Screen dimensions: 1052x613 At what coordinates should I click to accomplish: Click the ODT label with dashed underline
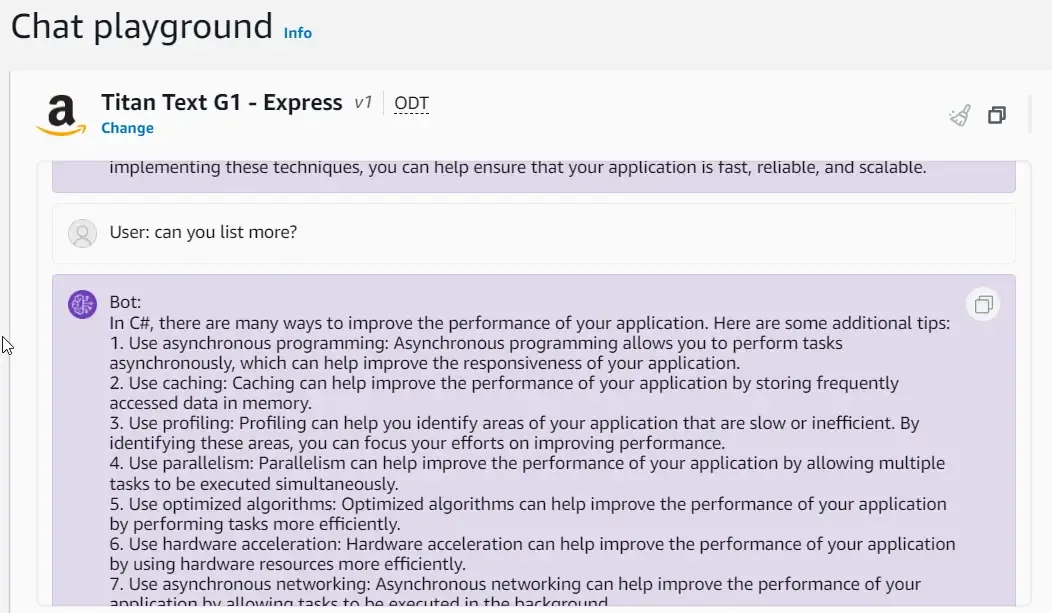click(x=411, y=103)
